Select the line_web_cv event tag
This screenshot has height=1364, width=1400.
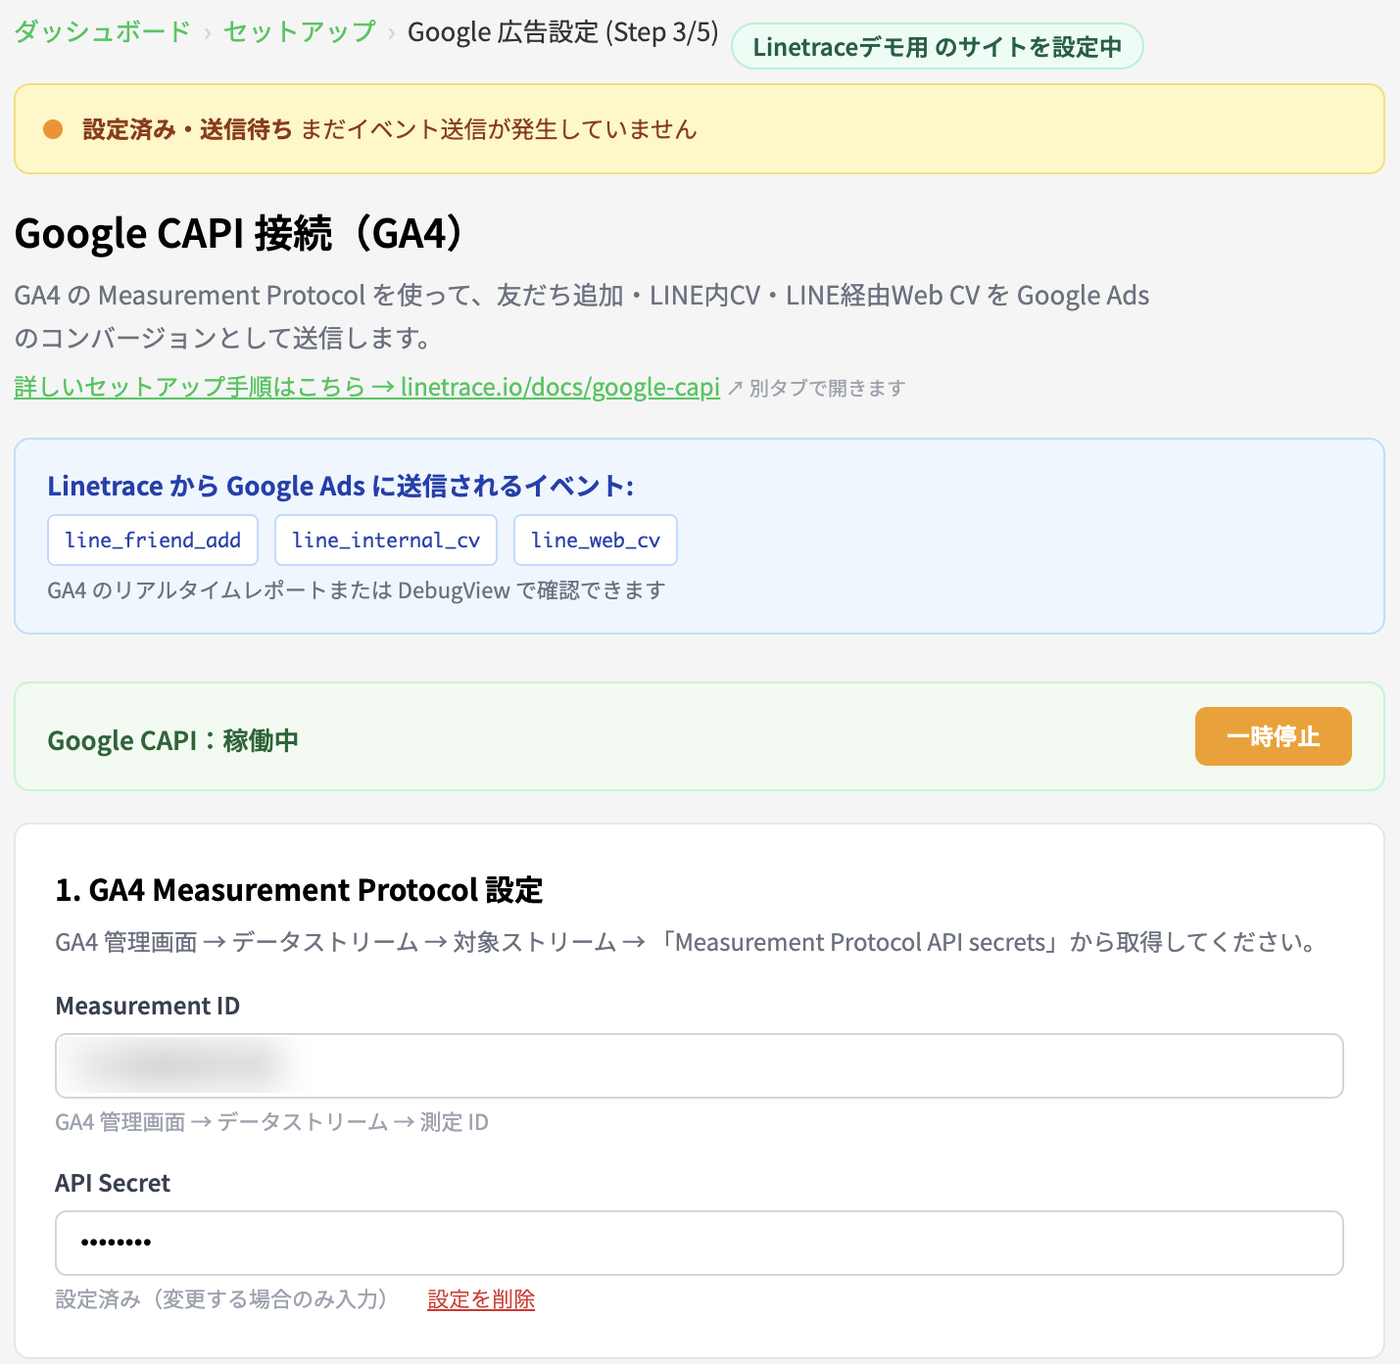tap(595, 540)
